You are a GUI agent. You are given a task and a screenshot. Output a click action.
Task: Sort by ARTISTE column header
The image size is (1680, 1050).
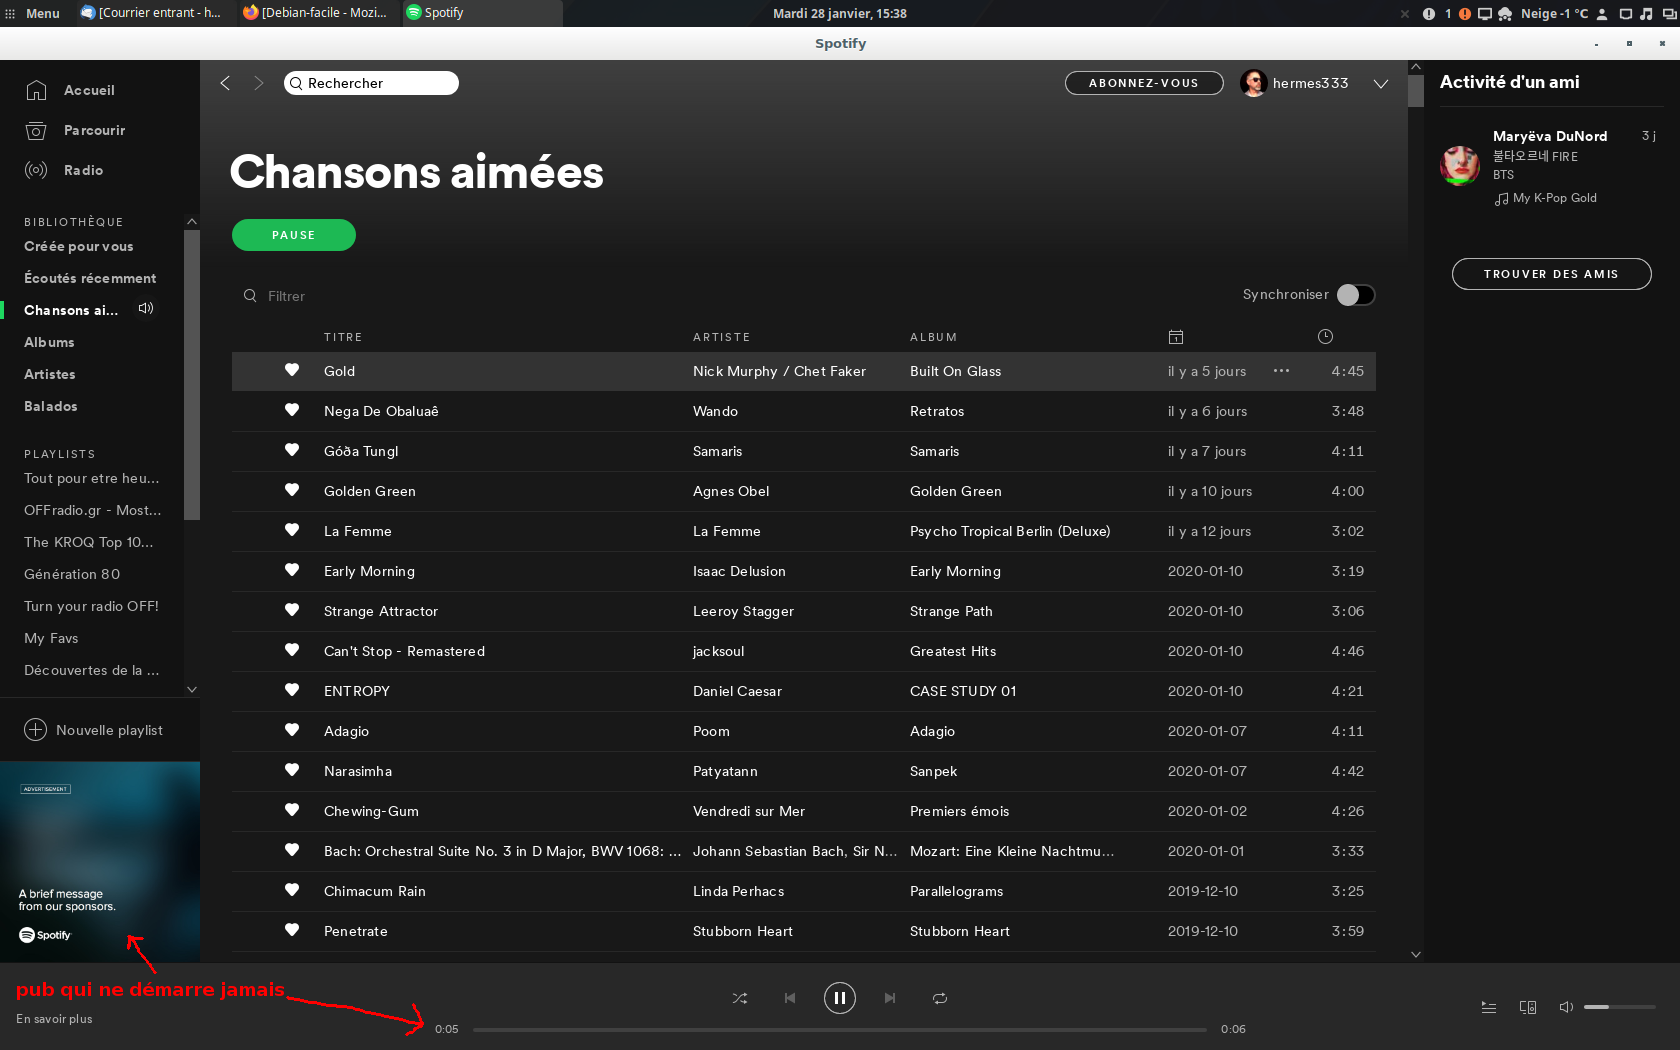pyautogui.click(x=721, y=337)
